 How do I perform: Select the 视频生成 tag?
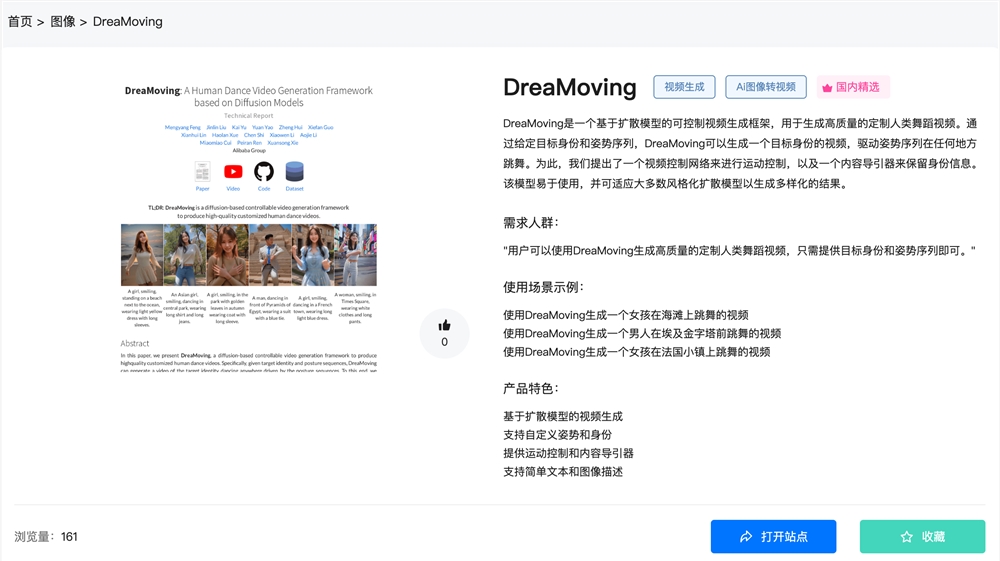pyautogui.click(x=684, y=87)
